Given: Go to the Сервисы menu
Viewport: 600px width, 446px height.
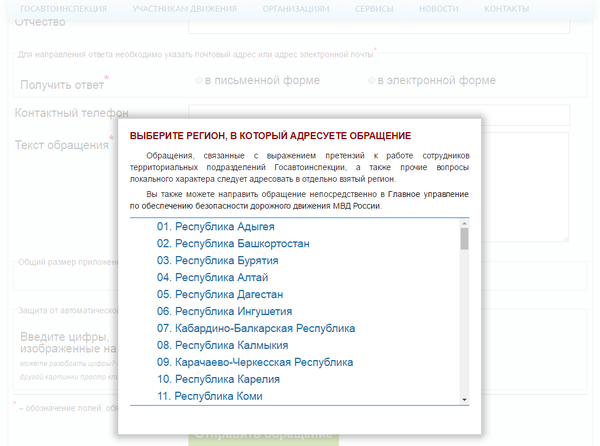Looking at the screenshot, I should pyautogui.click(x=374, y=8).
